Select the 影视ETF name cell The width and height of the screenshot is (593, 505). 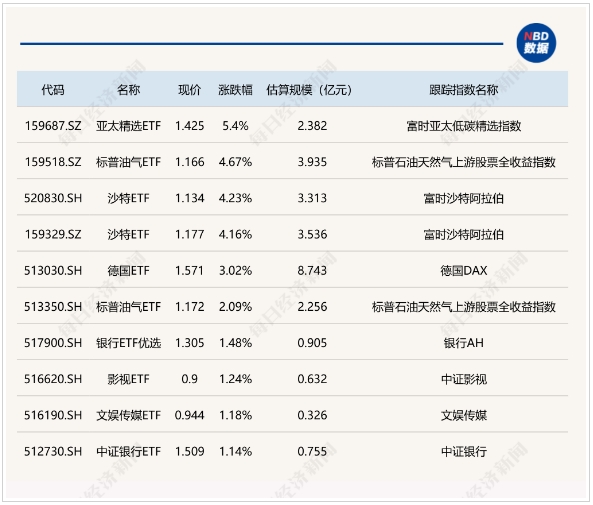pos(129,379)
